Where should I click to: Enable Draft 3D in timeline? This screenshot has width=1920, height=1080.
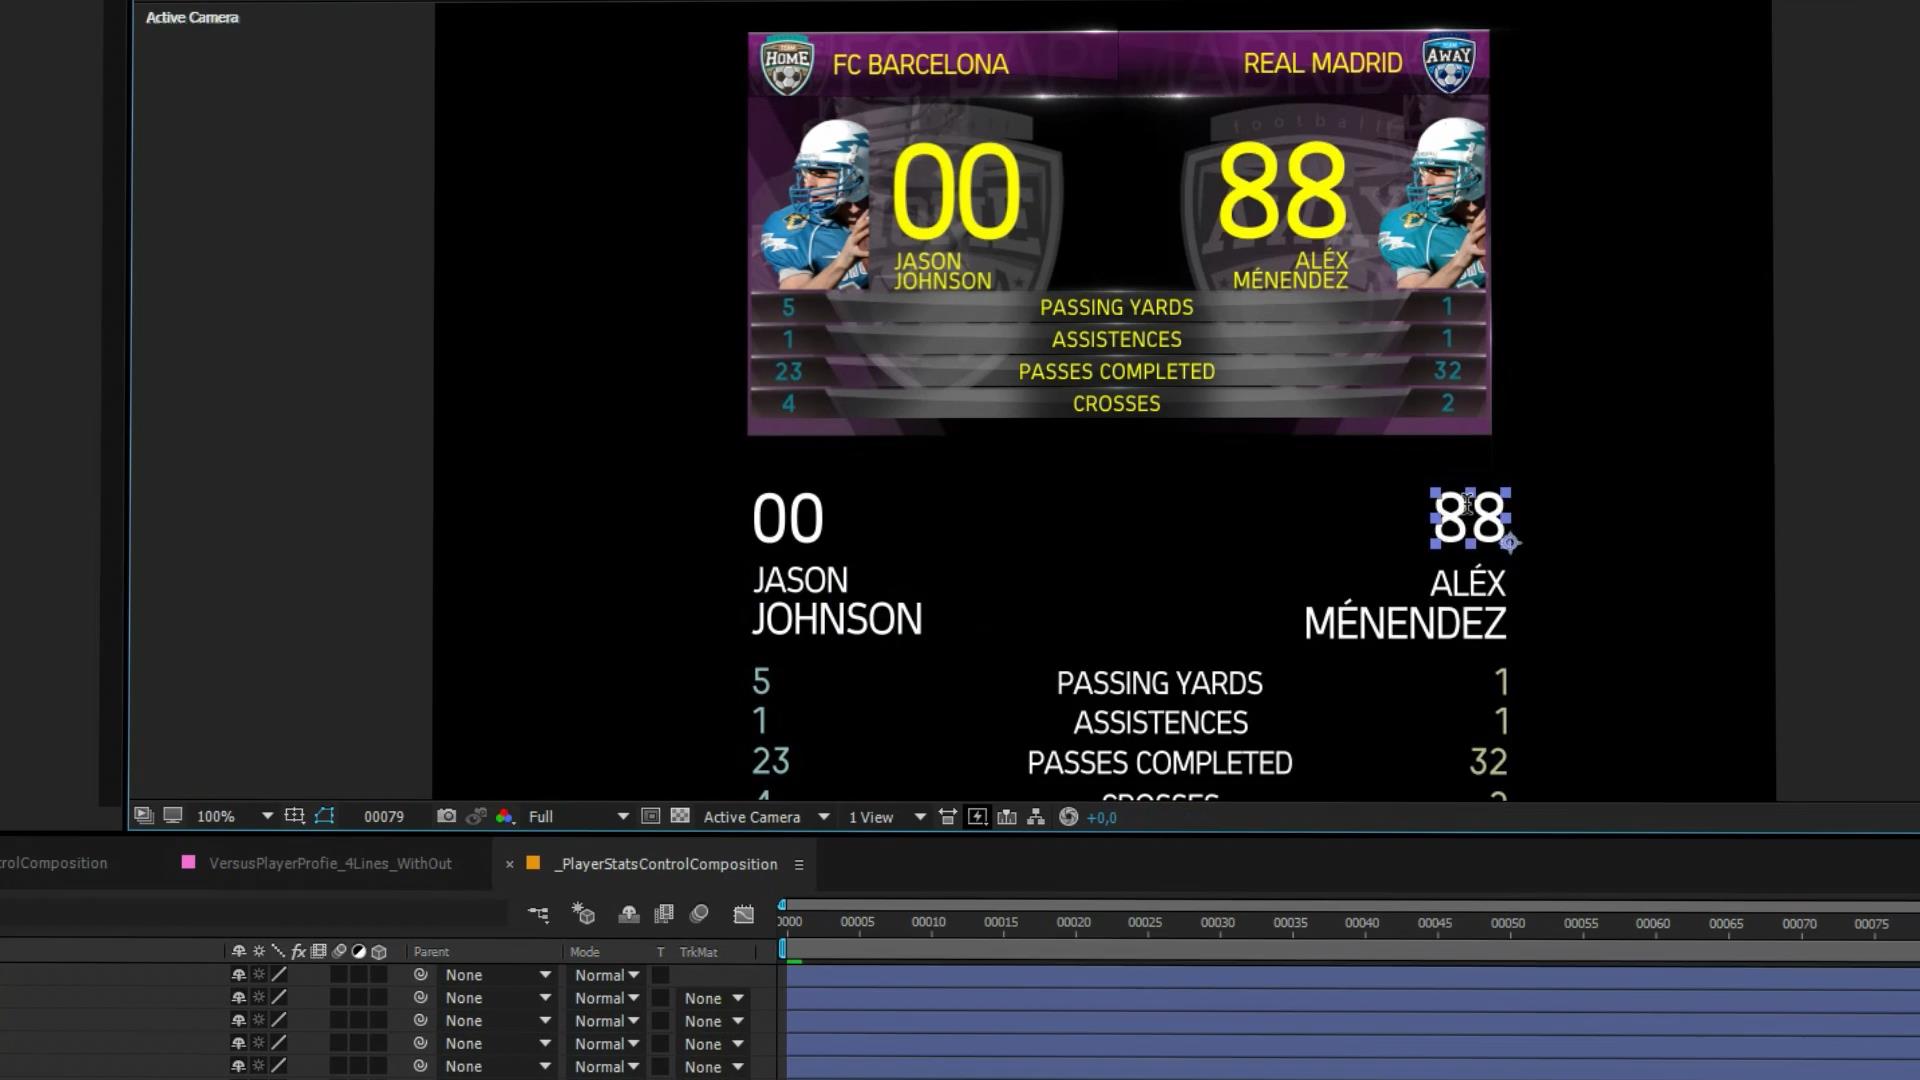click(x=583, y=913)
